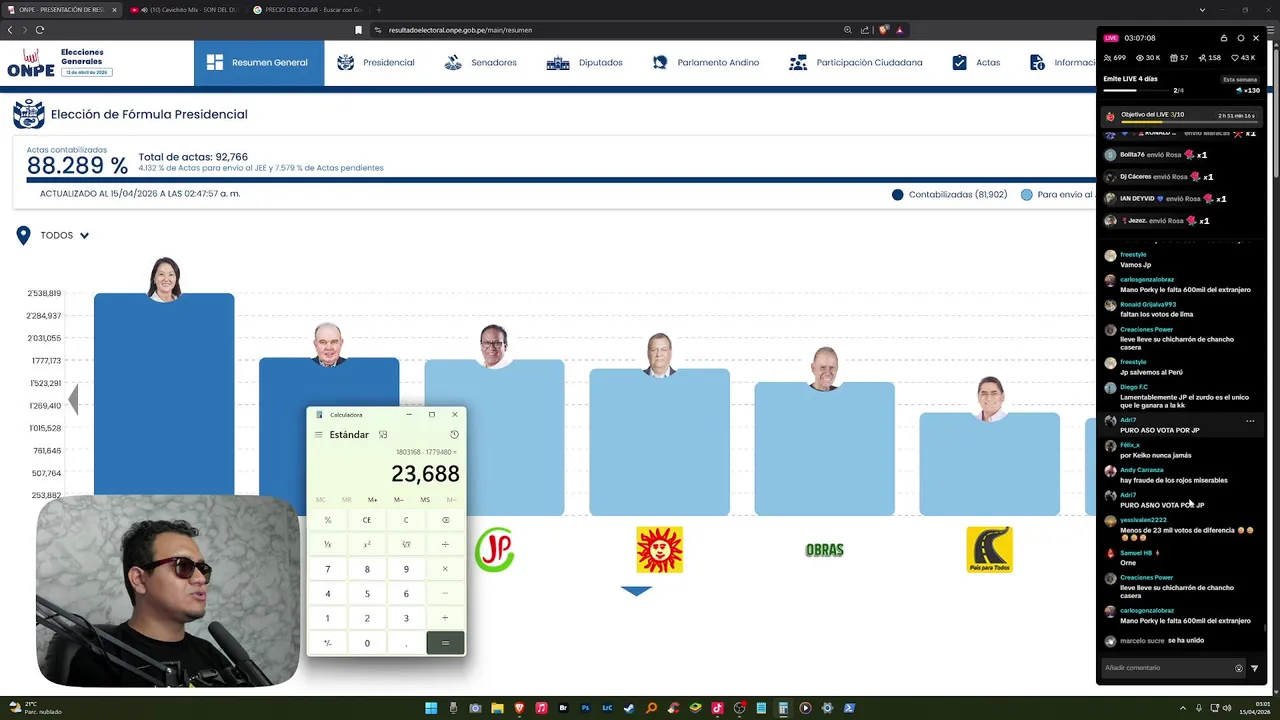The image size is (1280, 720).
Task: Open the Diputados tab
Action: pos(585,63)
